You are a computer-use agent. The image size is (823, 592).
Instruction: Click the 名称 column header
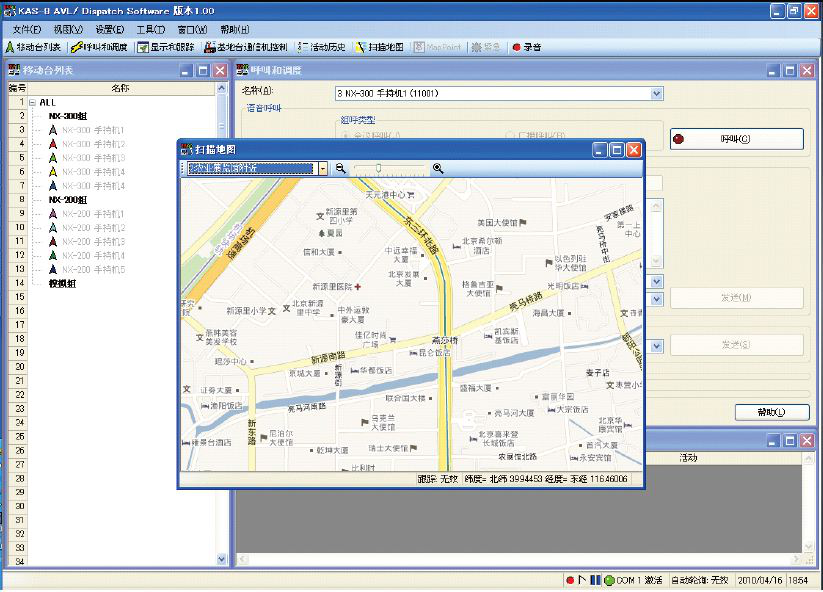coord(120,88)
